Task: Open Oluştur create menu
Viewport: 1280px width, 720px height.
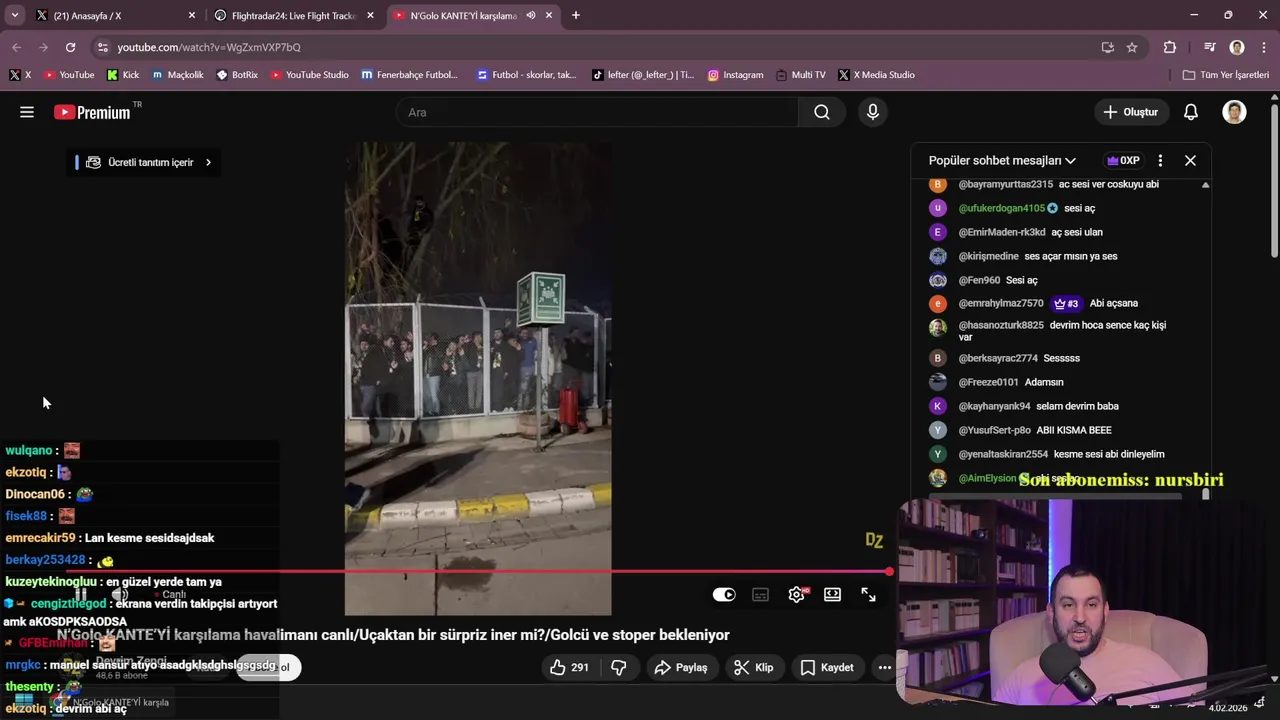Action: click(1130, 112)
